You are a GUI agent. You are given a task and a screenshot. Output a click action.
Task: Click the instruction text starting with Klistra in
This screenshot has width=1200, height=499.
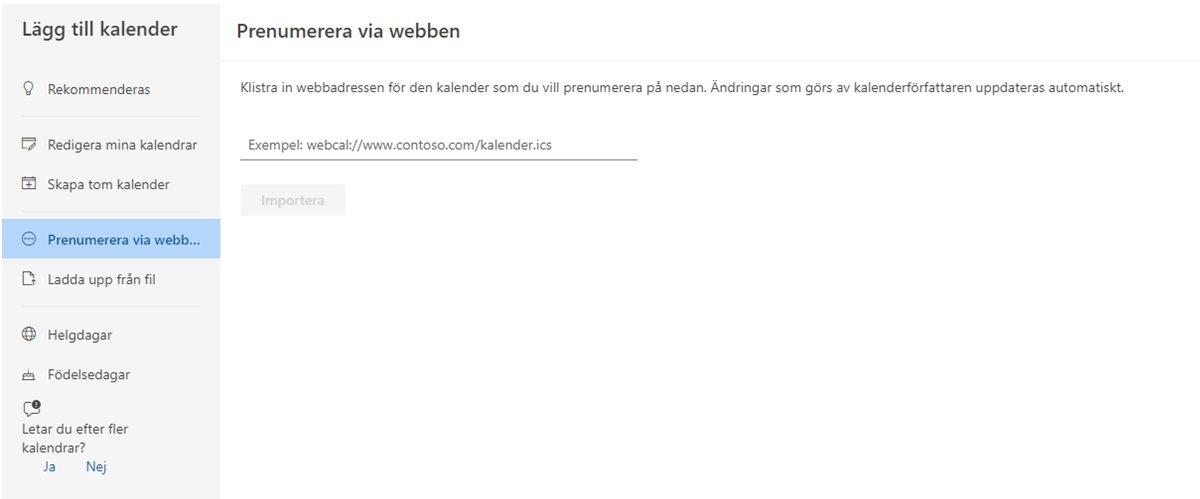(682, 88)
